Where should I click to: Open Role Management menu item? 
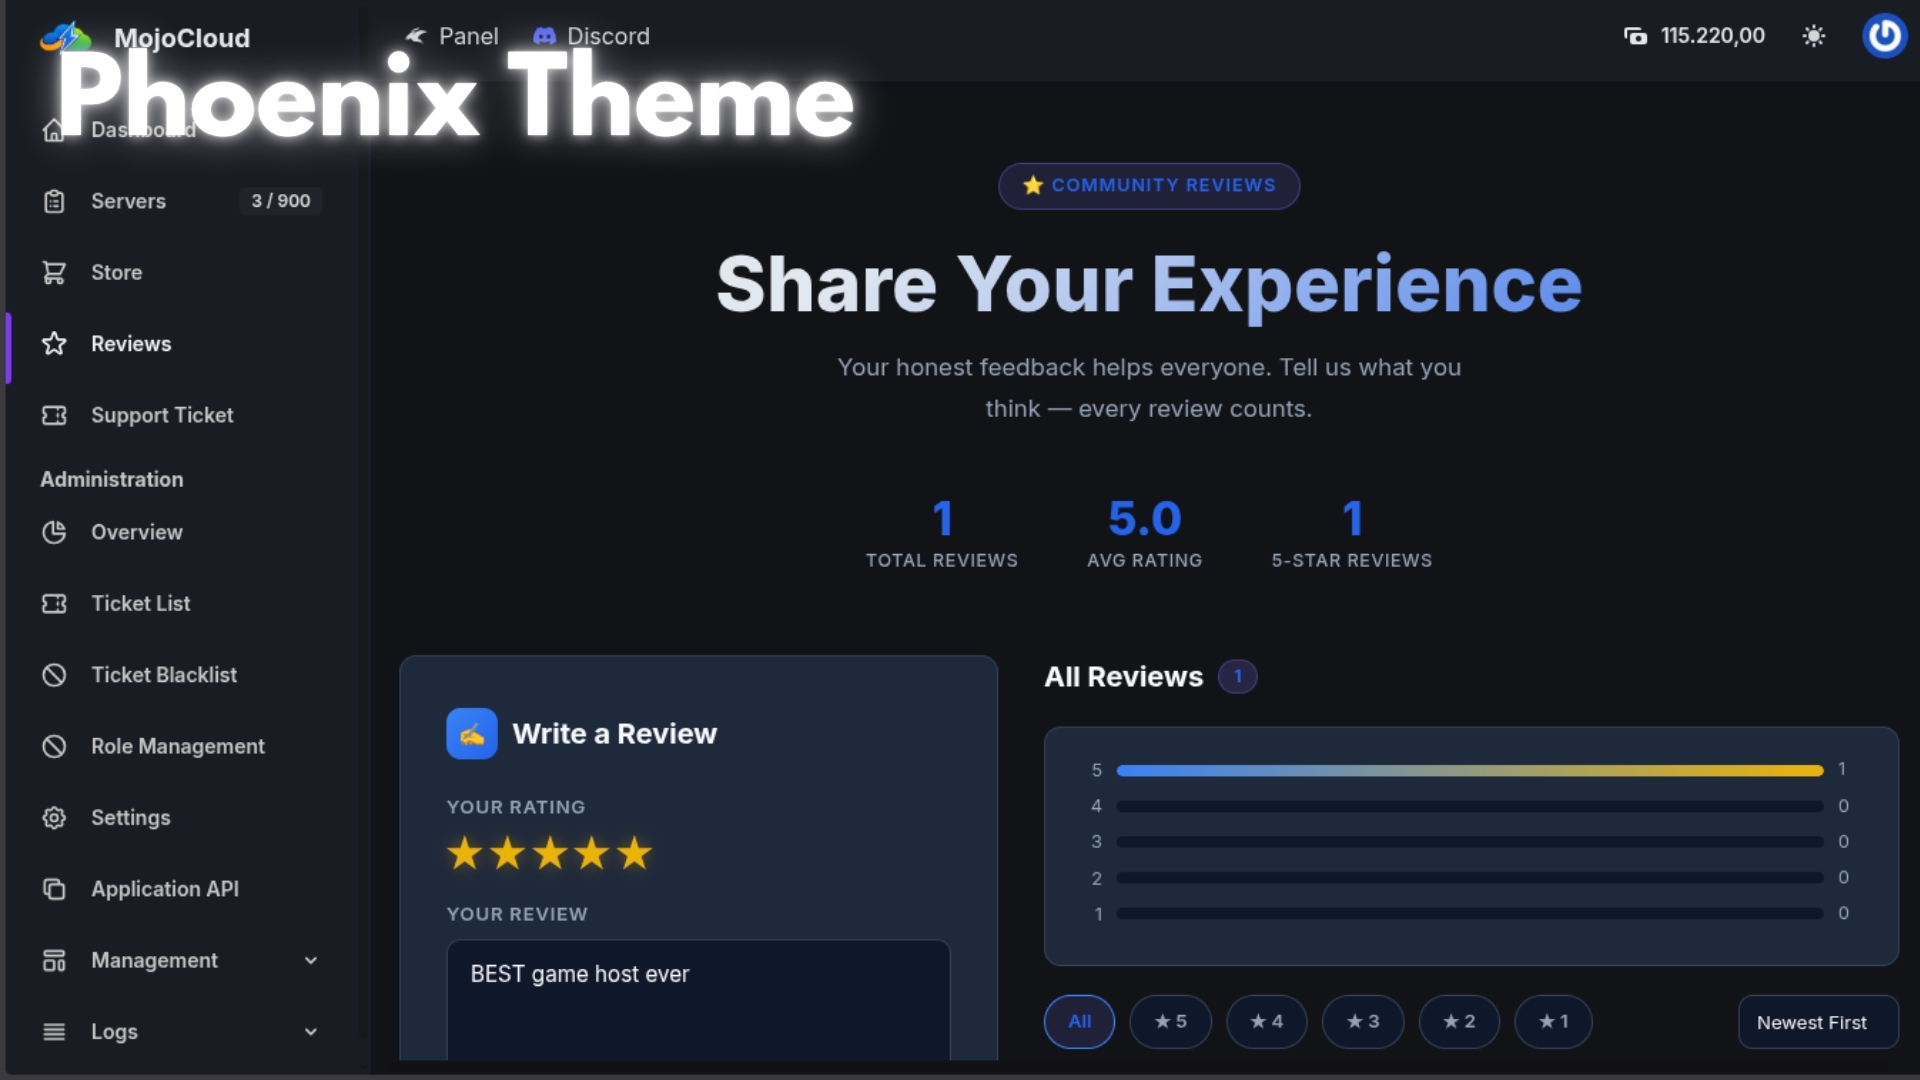coord(177,746)
